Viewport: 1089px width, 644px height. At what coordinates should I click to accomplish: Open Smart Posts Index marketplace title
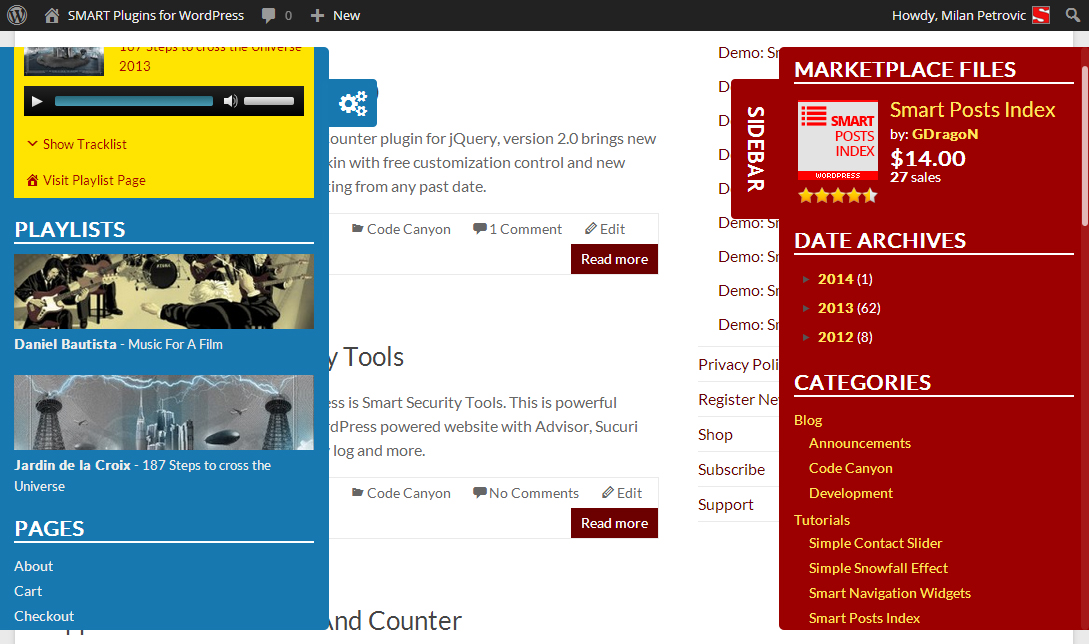[972, 110]
